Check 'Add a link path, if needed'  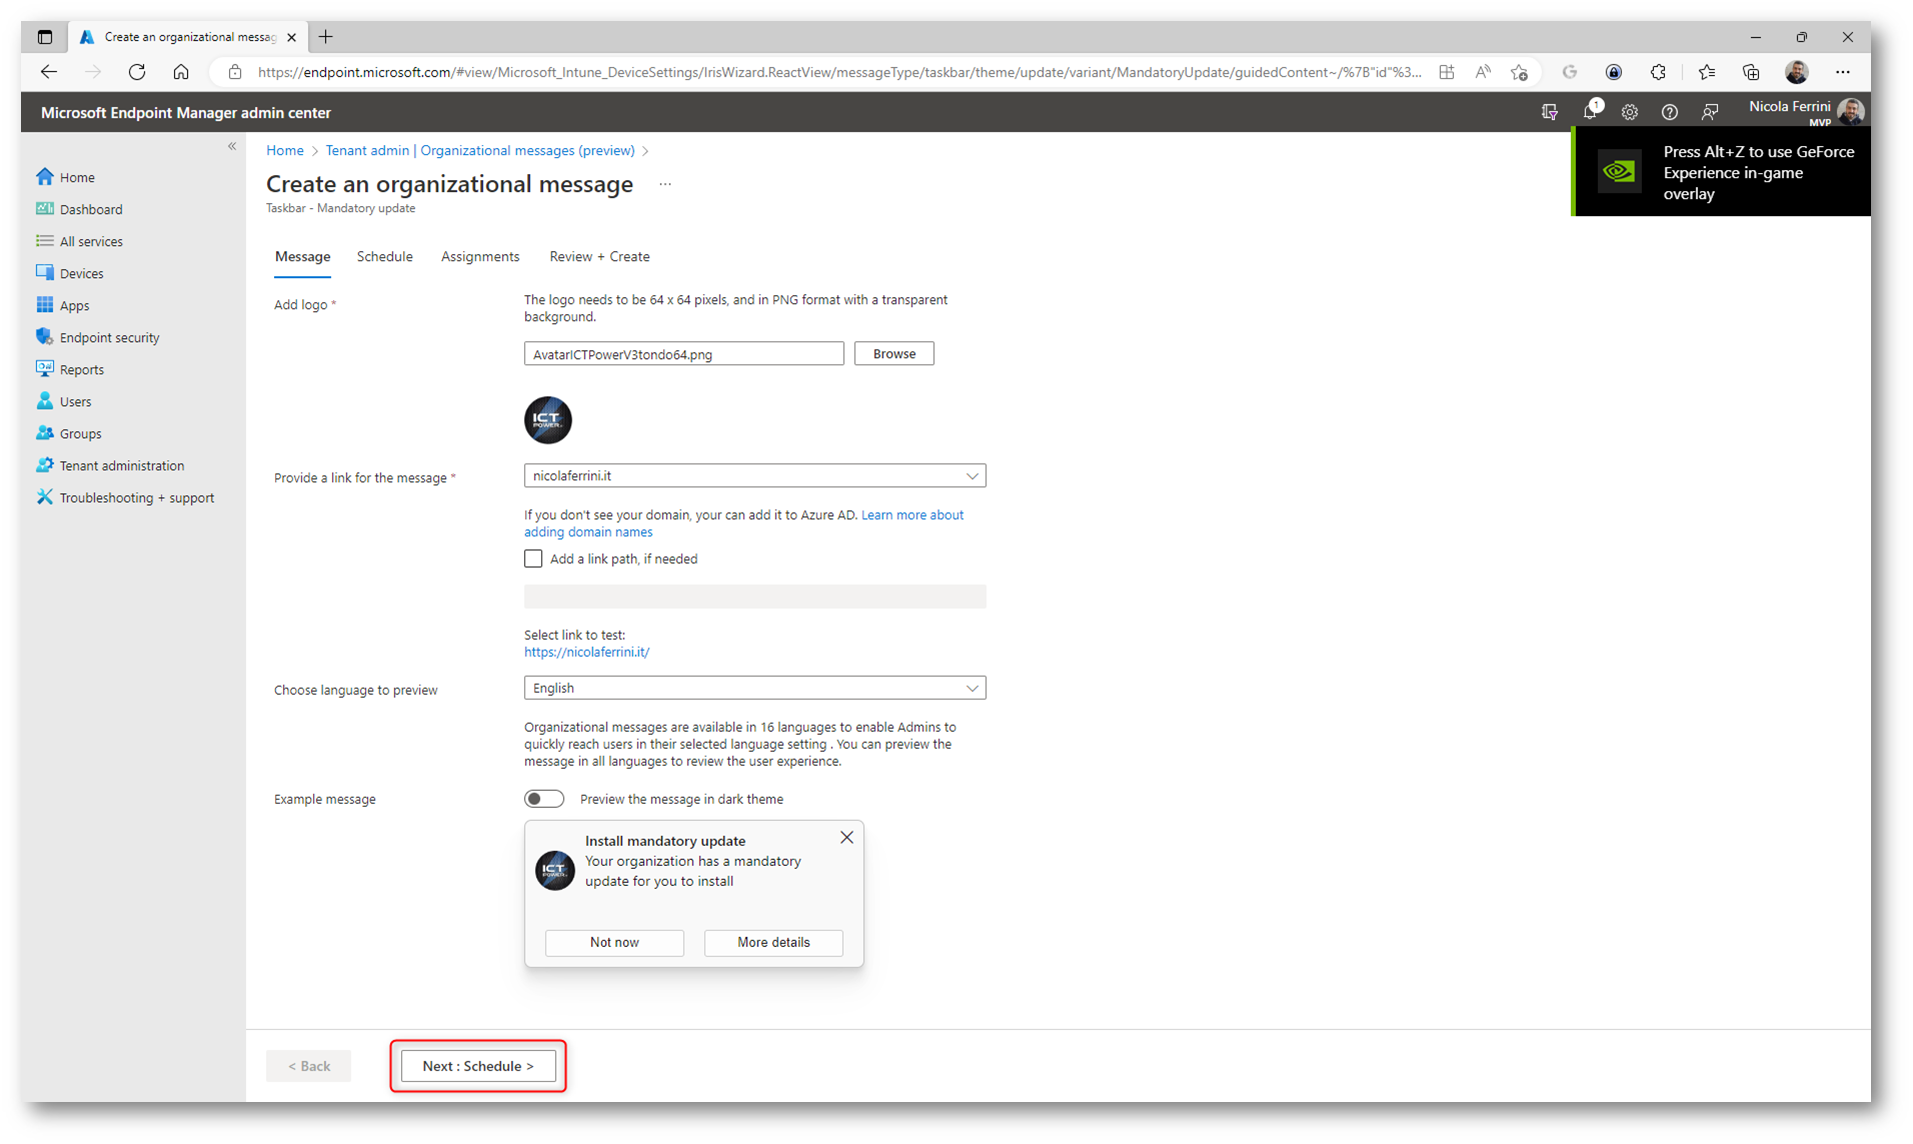pos(533,559)
